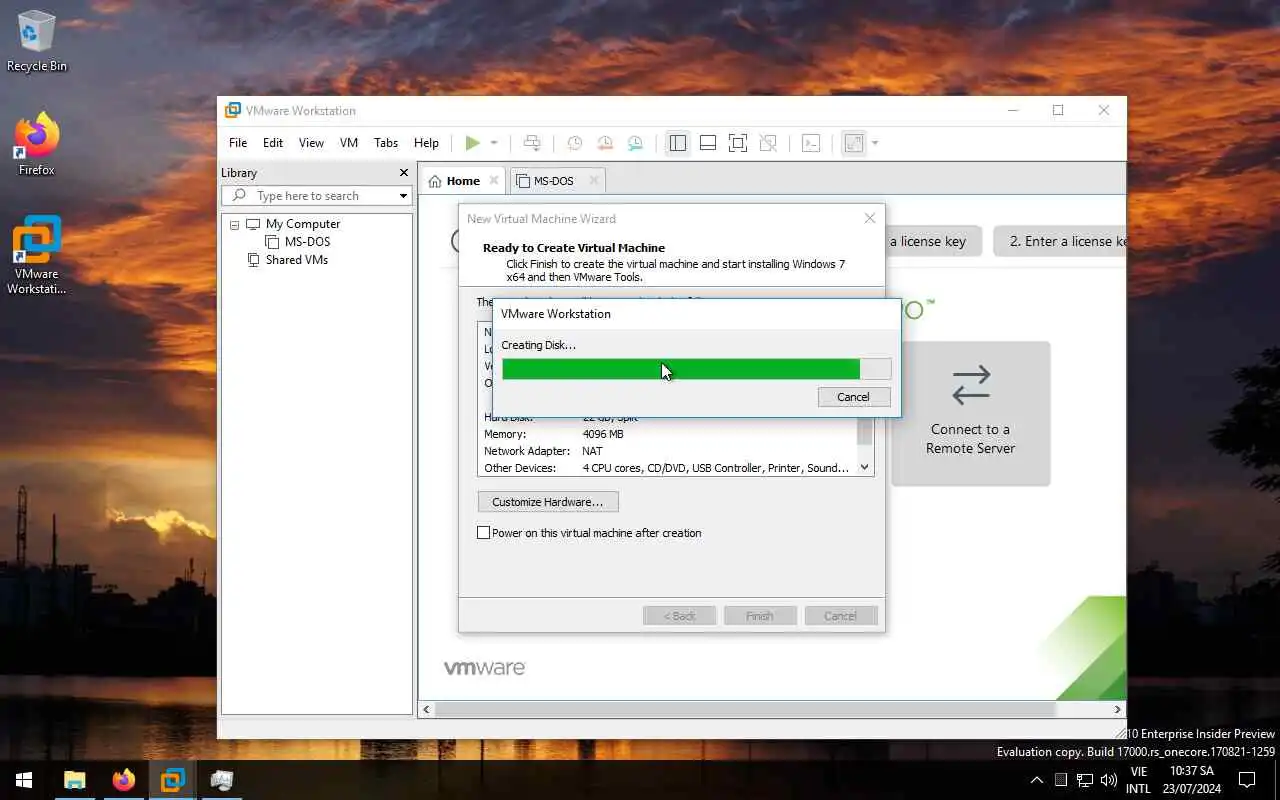Collapse the My Computer tree node

coord(235,225)
